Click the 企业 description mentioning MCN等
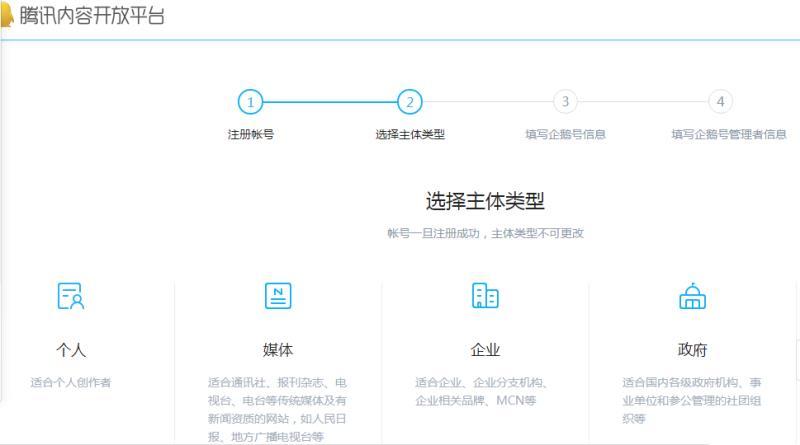Viewport: 800px width, 445px height. 482,391
